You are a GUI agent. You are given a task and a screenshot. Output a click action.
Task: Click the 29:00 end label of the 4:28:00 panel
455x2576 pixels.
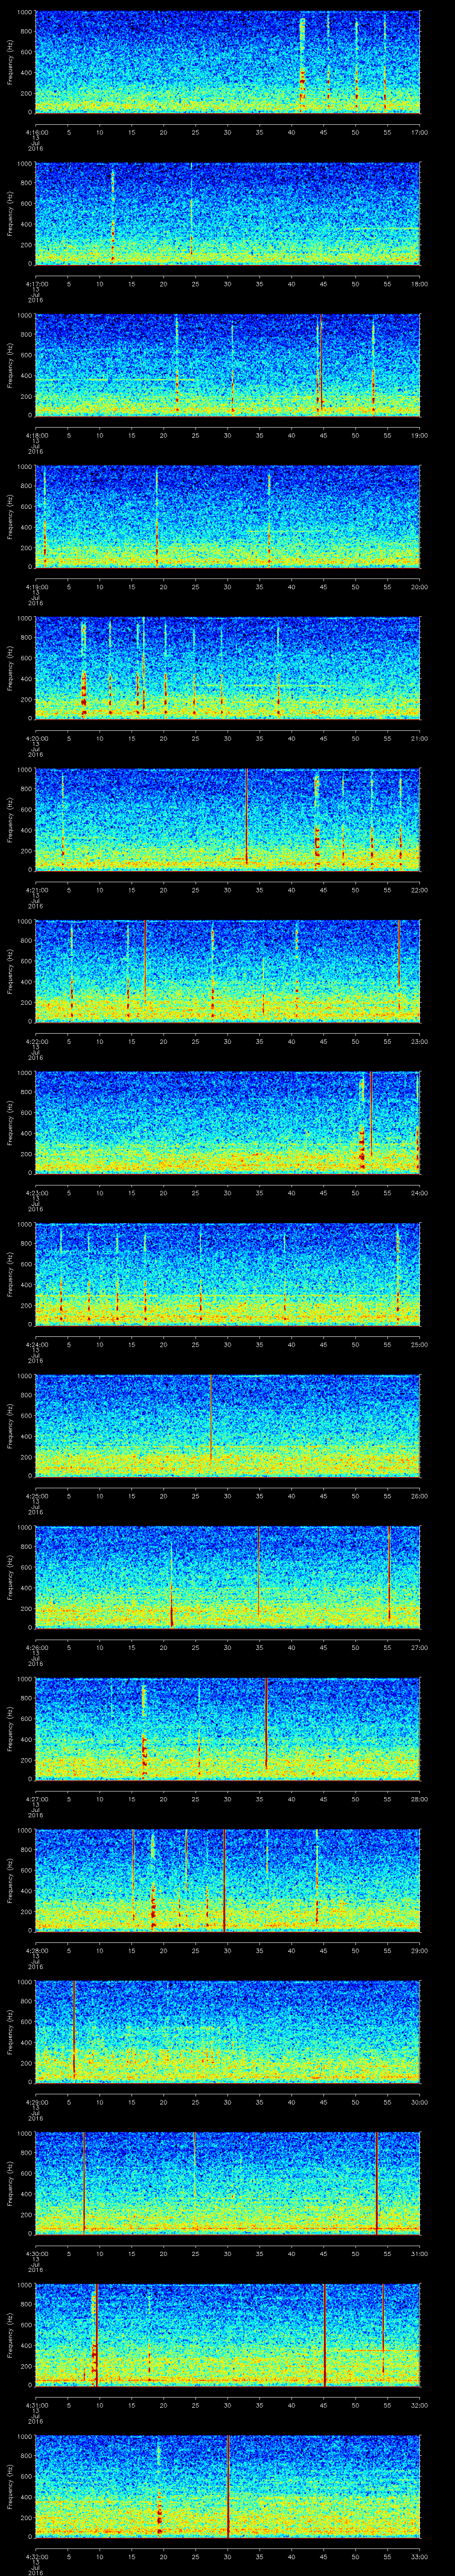pos(419,1950)
